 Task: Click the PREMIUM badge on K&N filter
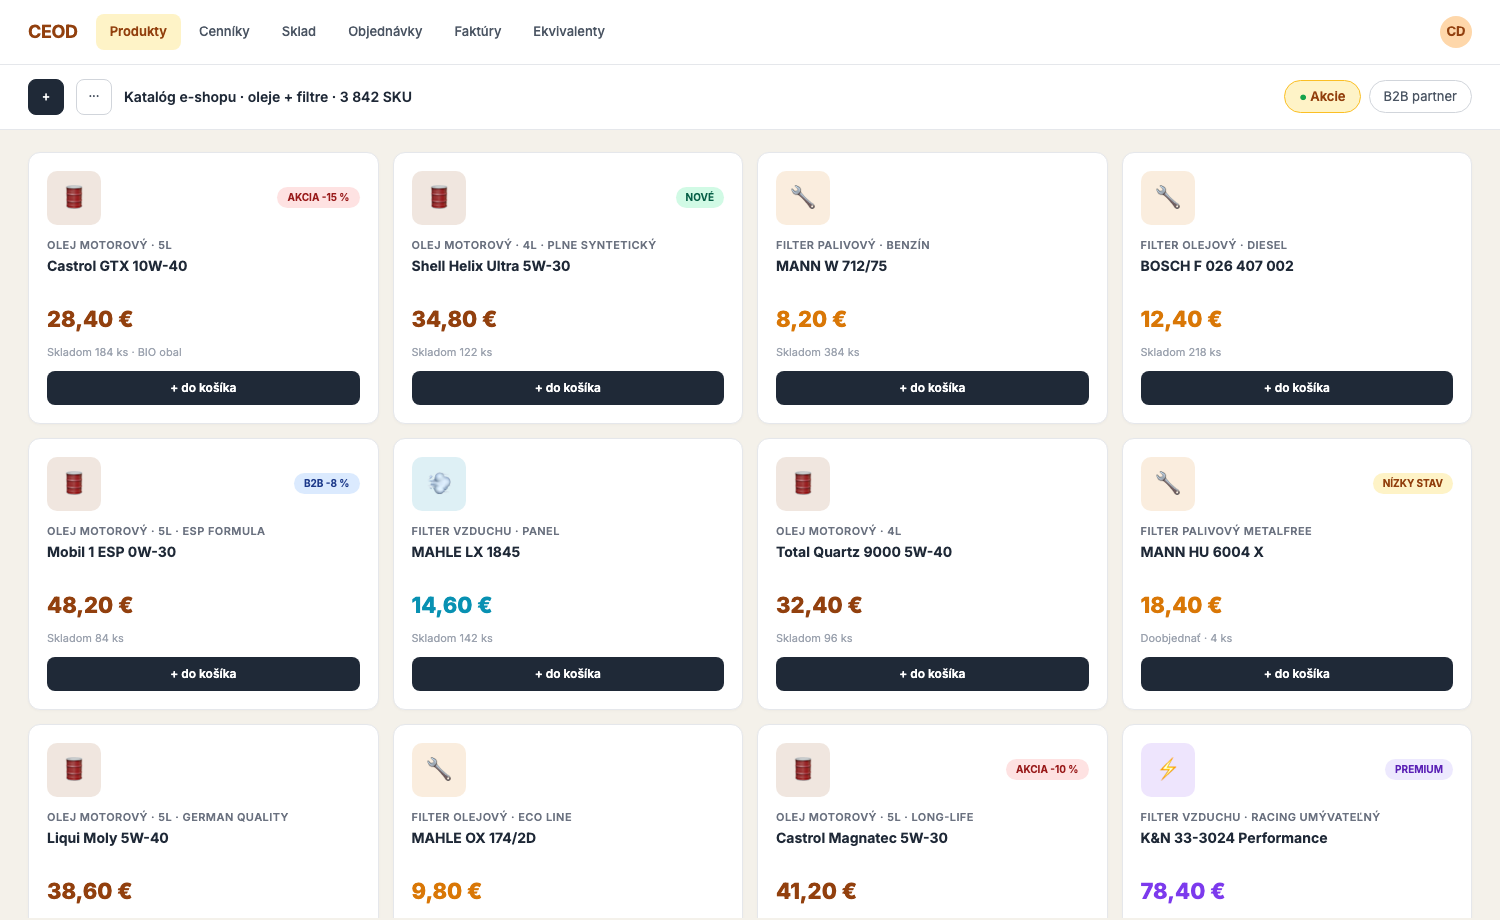[x=1419, y=770]
